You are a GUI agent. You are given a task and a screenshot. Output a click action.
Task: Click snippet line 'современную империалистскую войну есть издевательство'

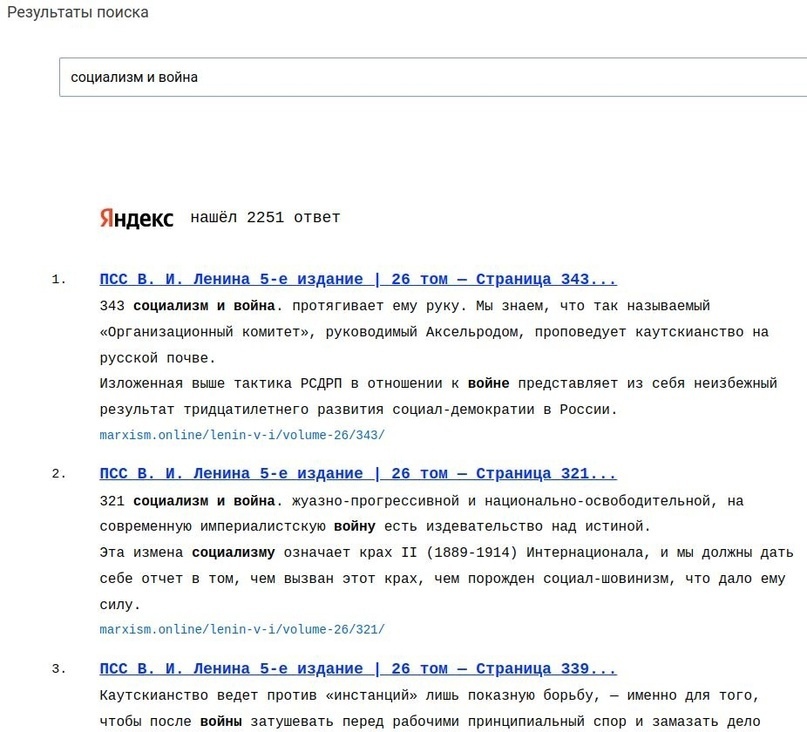click(375, 526)
